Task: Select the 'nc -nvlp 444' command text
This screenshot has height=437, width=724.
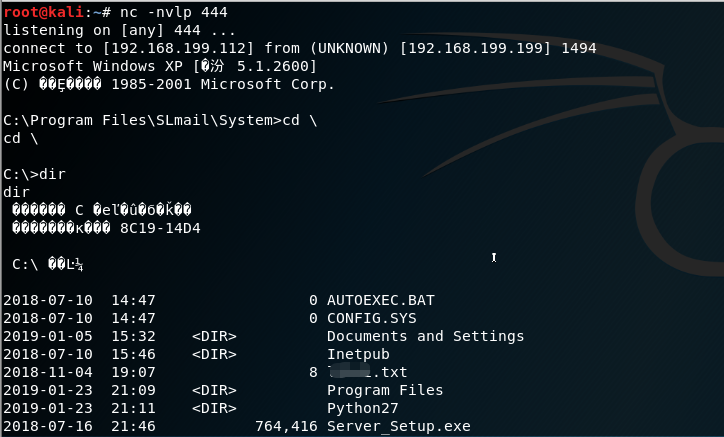Action: 174,12
